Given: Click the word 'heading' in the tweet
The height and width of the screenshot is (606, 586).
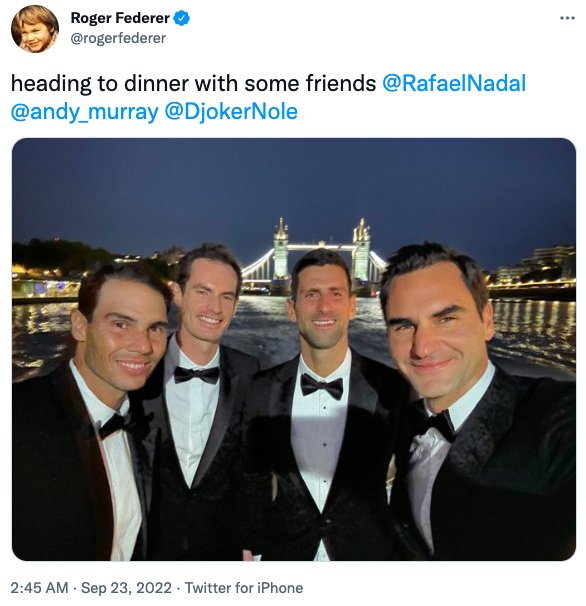Looking at the screenshot, I should pyautogui.click(x=51, y=85).
